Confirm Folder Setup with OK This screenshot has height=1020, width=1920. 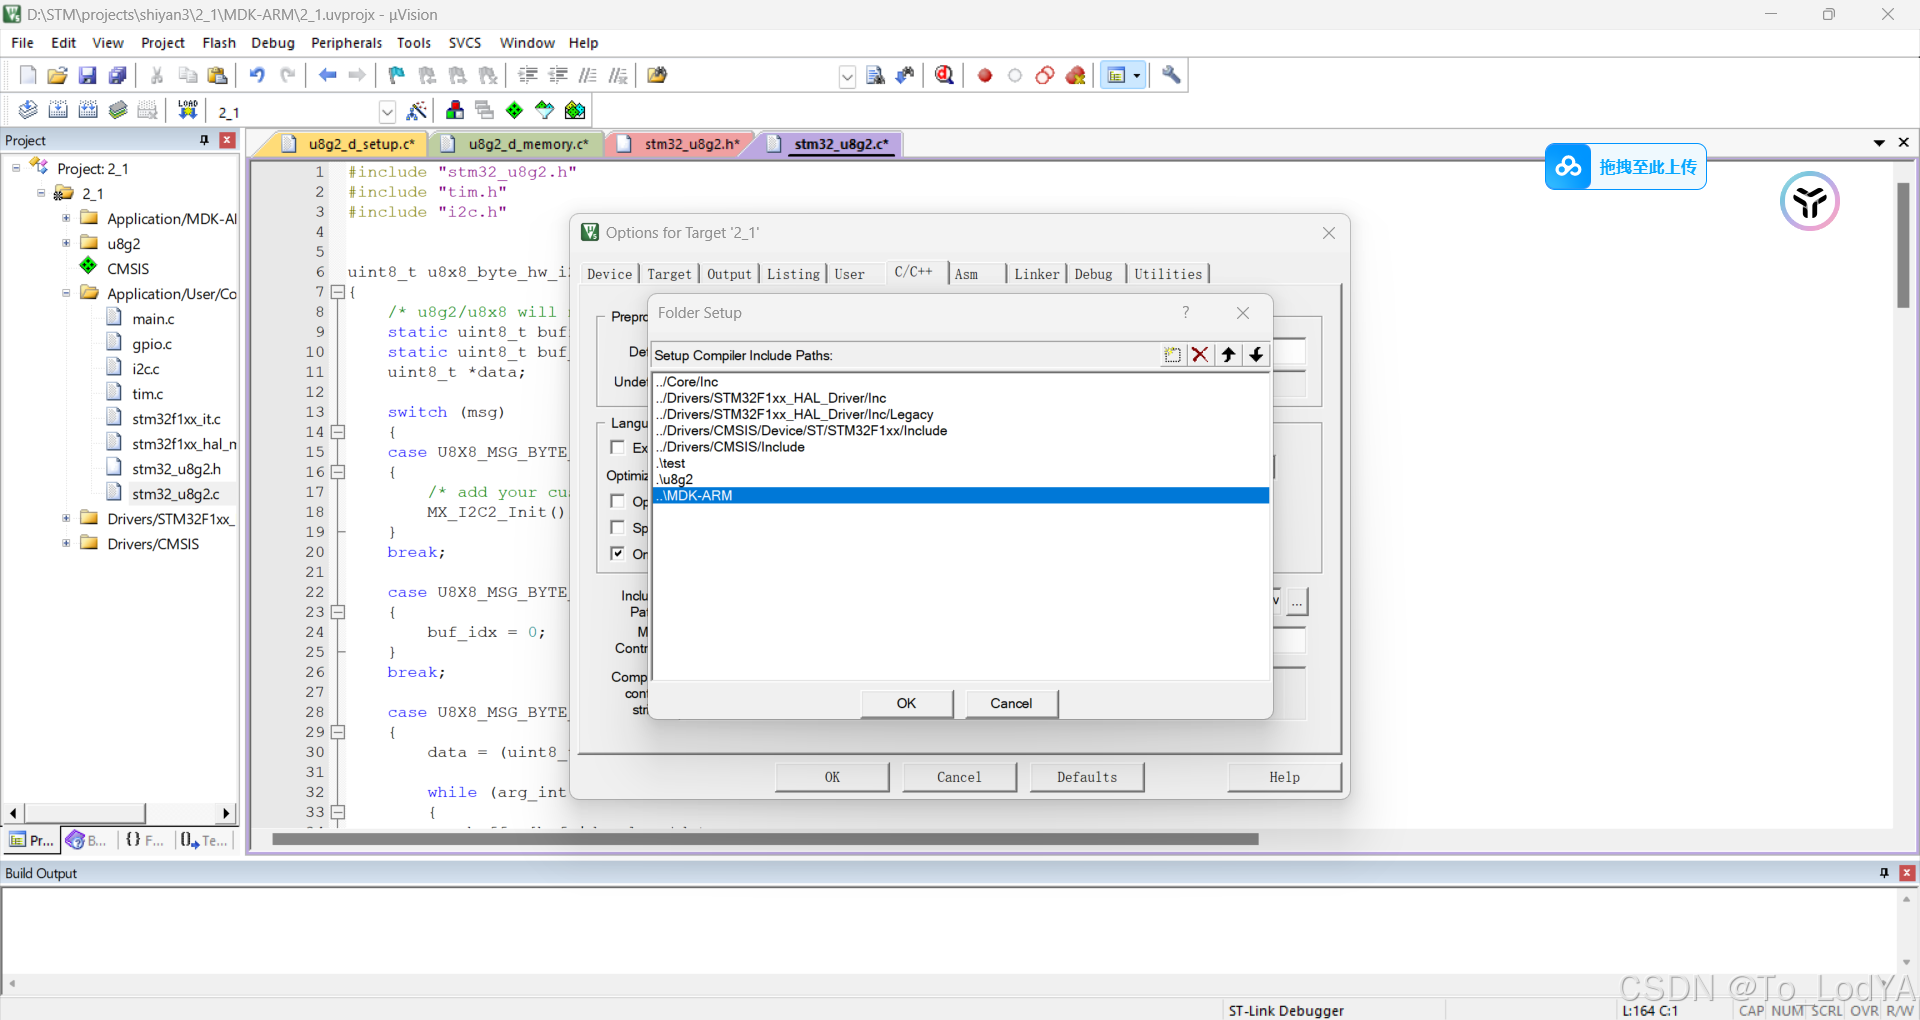906,703
